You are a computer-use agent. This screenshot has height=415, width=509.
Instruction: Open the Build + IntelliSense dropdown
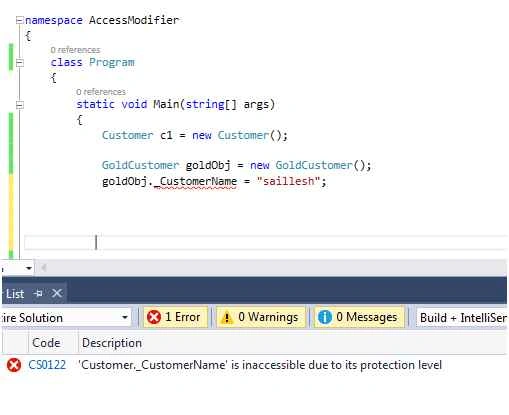coord(462,317)
